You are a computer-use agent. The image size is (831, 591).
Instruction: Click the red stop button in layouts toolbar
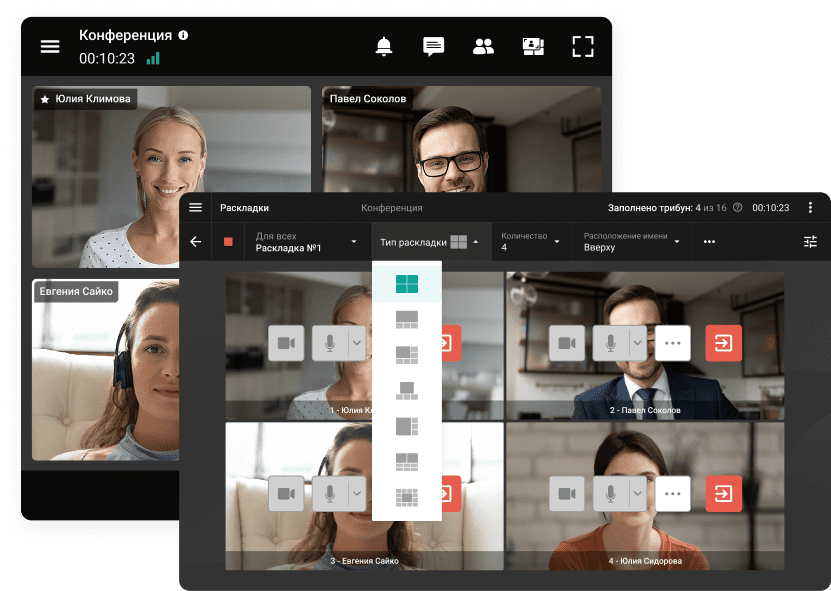point(228,242)
